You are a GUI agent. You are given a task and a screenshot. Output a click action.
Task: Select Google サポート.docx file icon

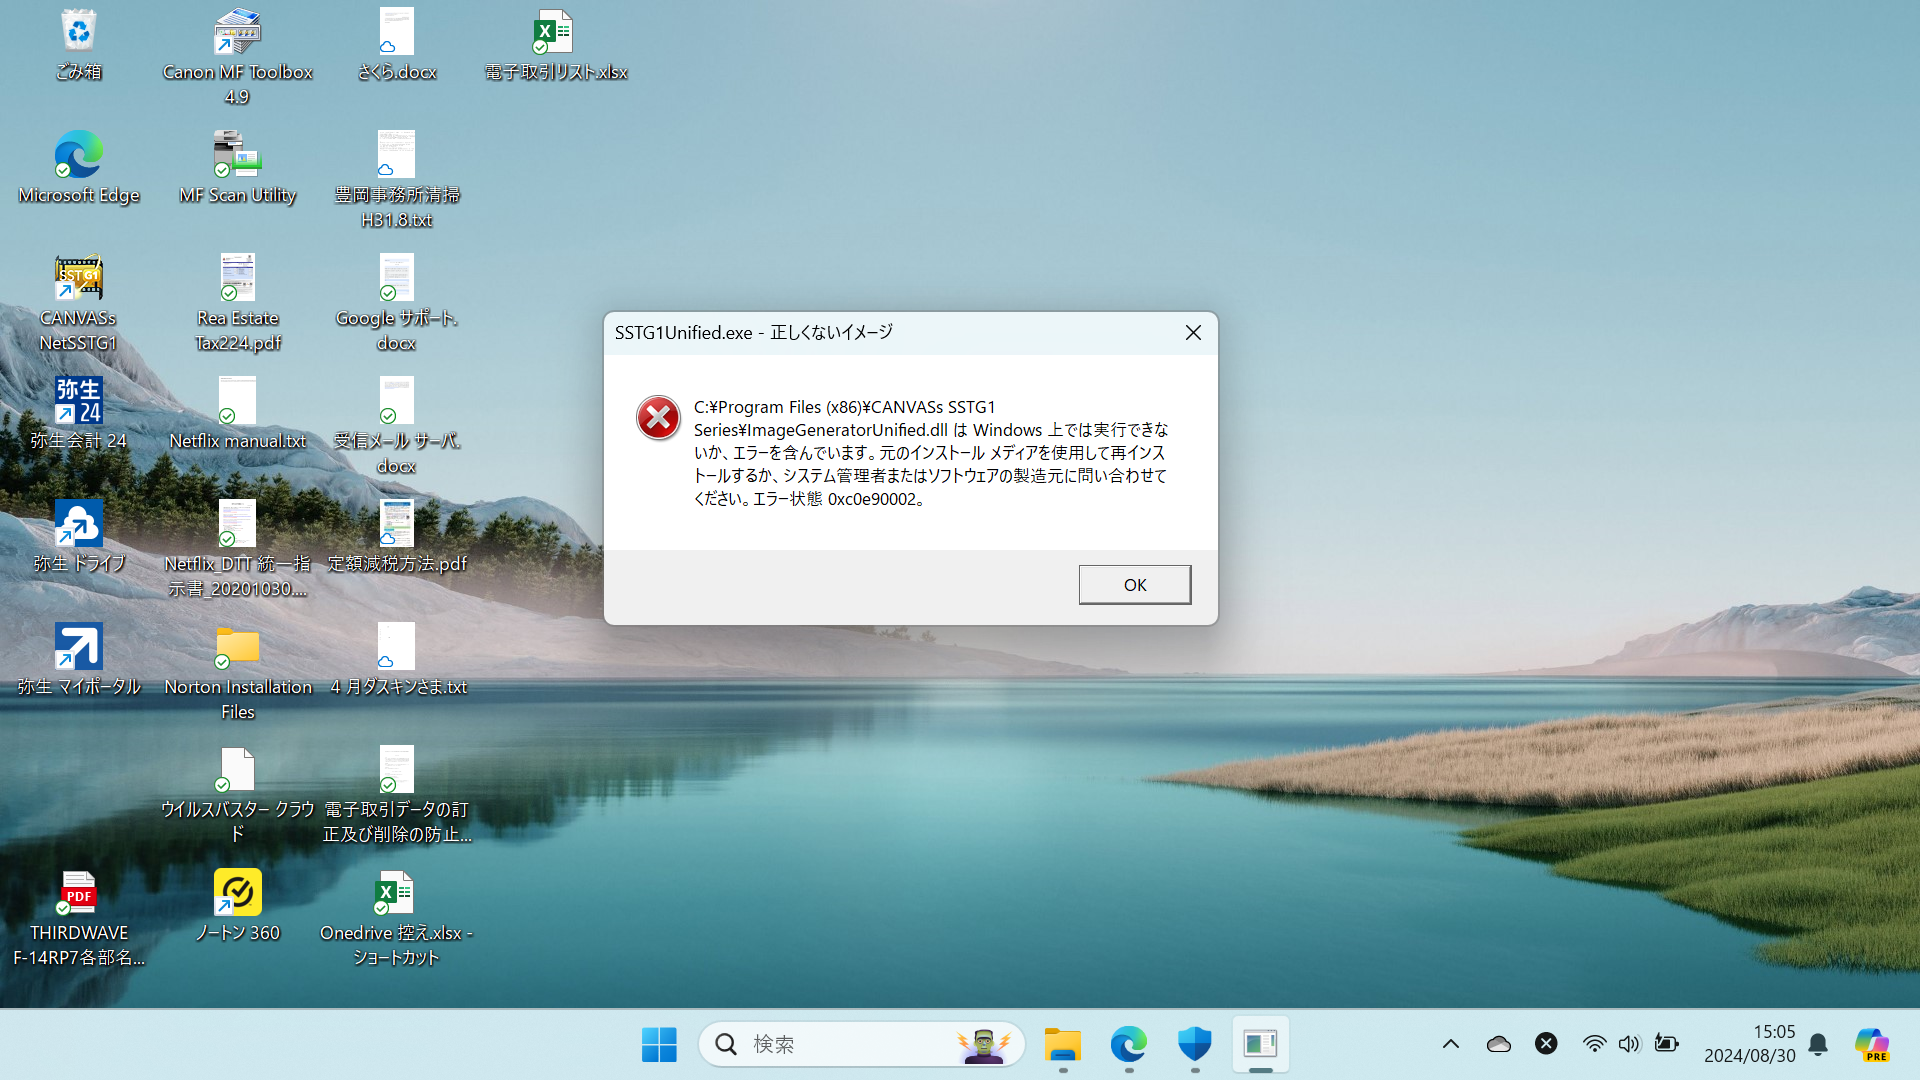click(397, 303)
